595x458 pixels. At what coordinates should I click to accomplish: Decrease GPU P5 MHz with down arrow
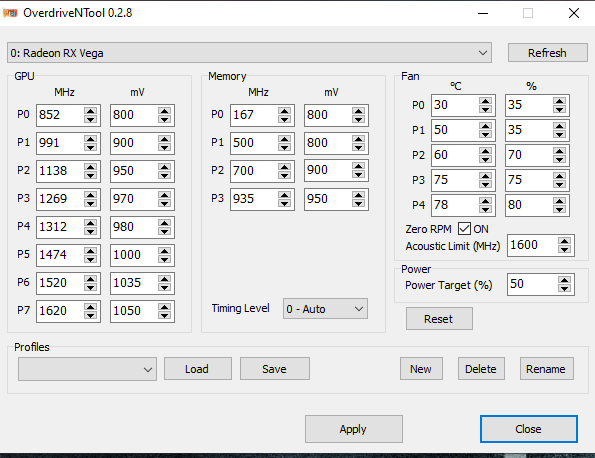(90, 260)
